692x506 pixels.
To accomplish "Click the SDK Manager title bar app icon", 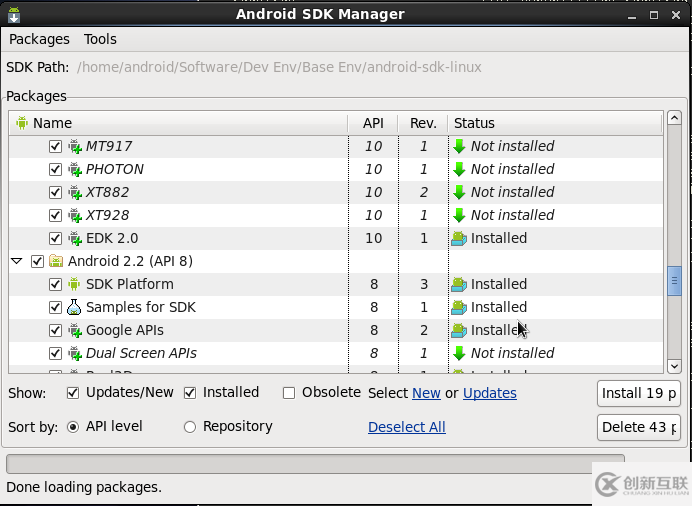I will pos(14,15).
